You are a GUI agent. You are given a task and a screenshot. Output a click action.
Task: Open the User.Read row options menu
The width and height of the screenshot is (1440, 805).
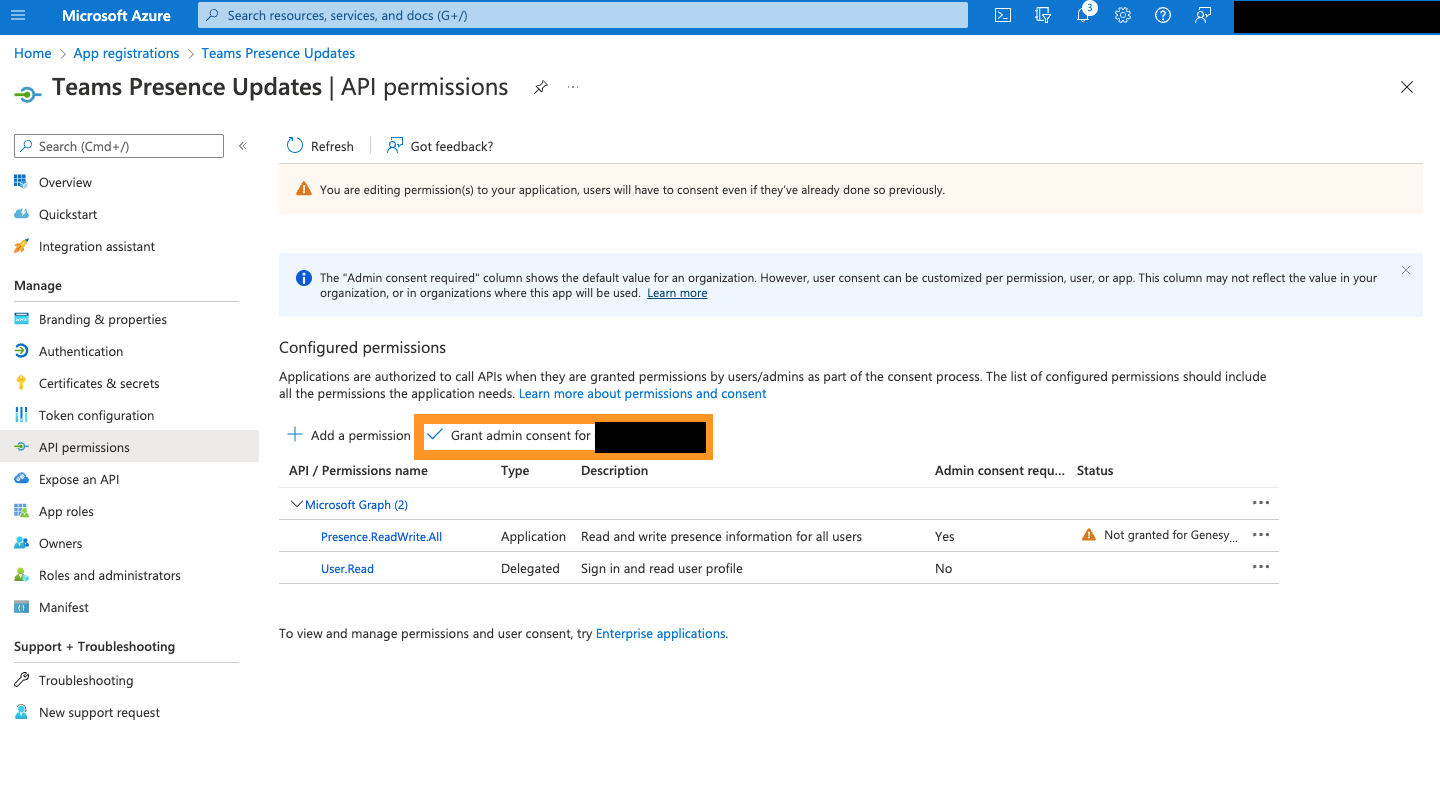point(1260,567)
